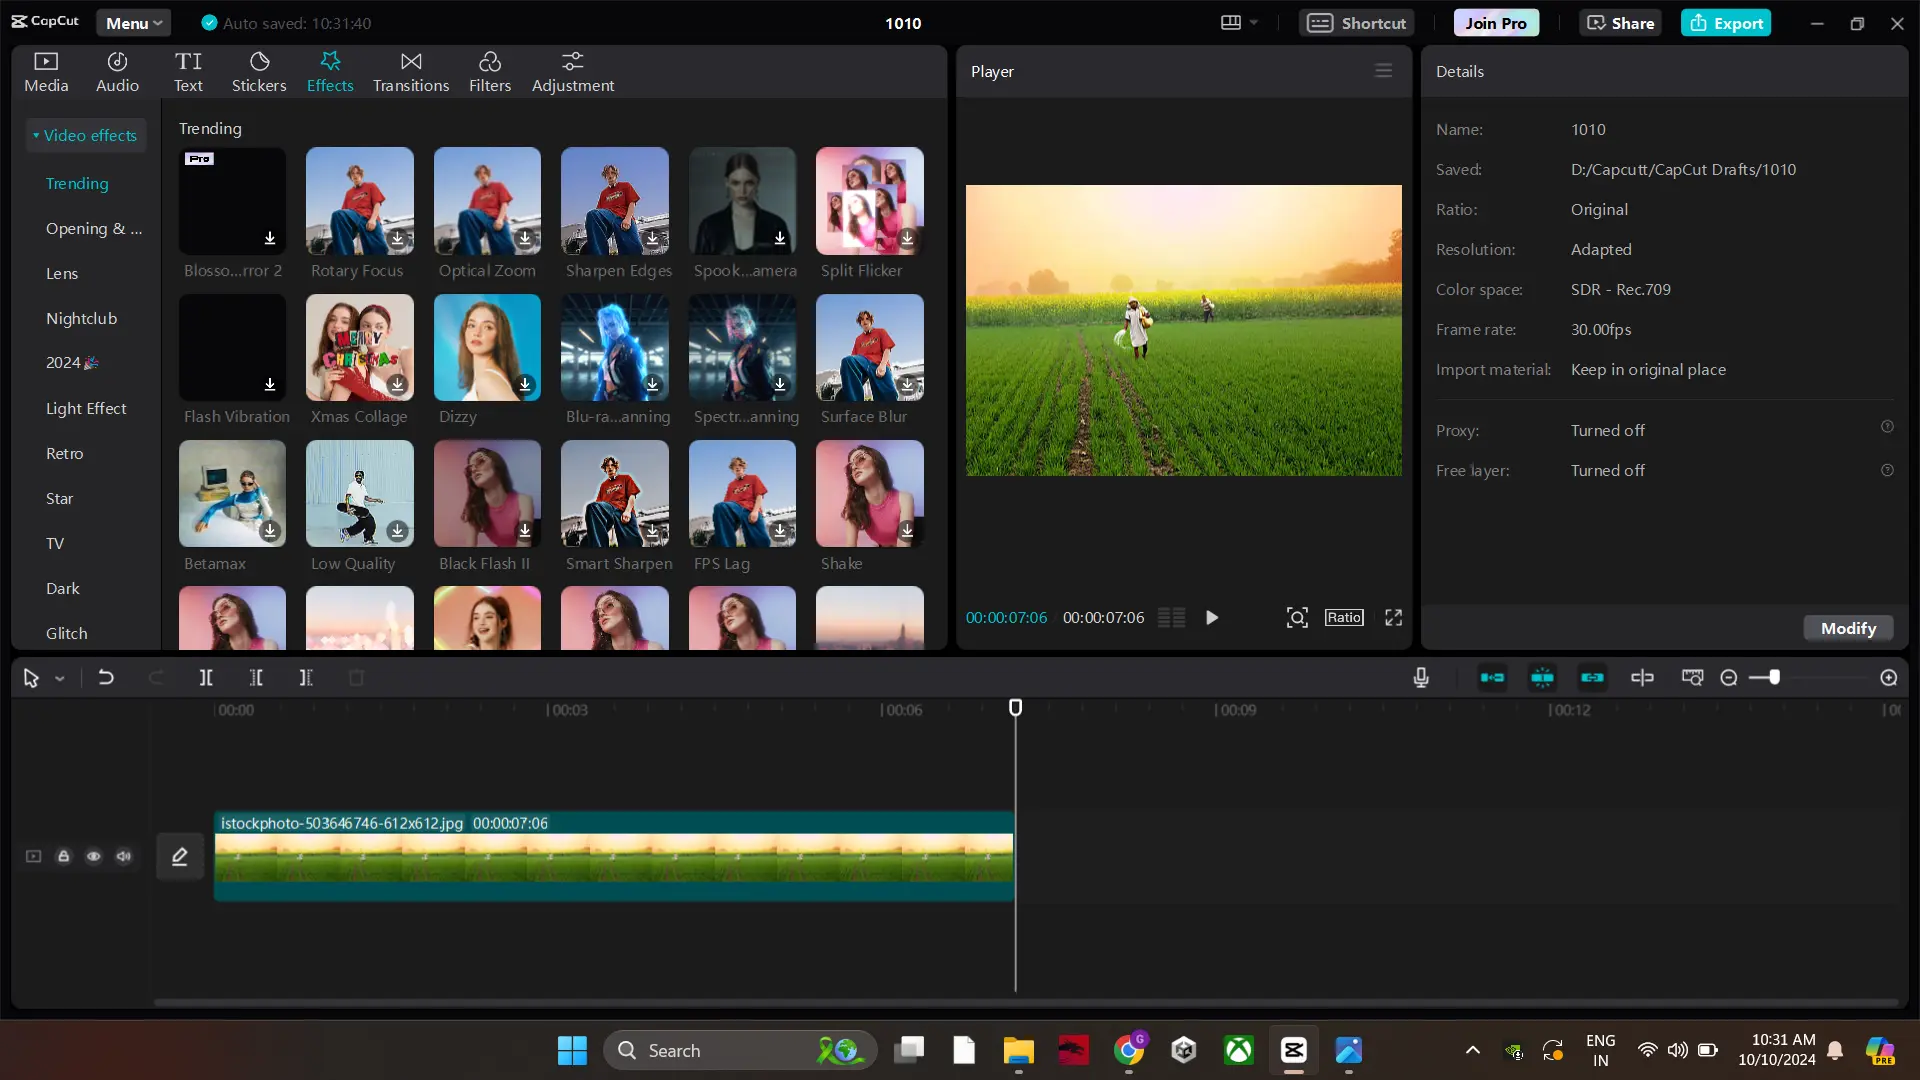1920x1080 pixels.
Task: Open the Adjustment tab
Action: point(573,72)
